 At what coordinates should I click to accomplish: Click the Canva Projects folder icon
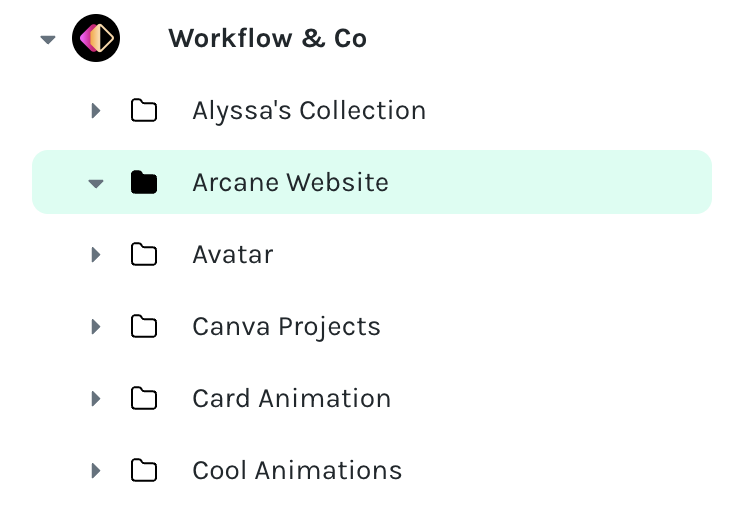click(x=144, y=326)
